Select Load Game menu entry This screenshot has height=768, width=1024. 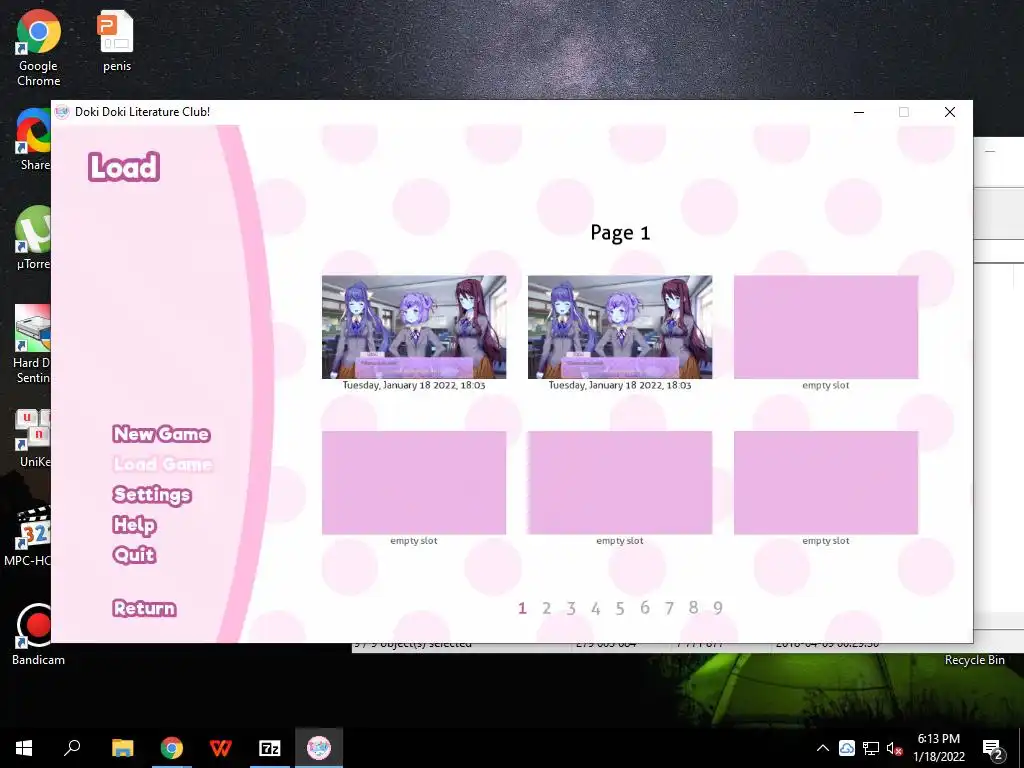163,464
